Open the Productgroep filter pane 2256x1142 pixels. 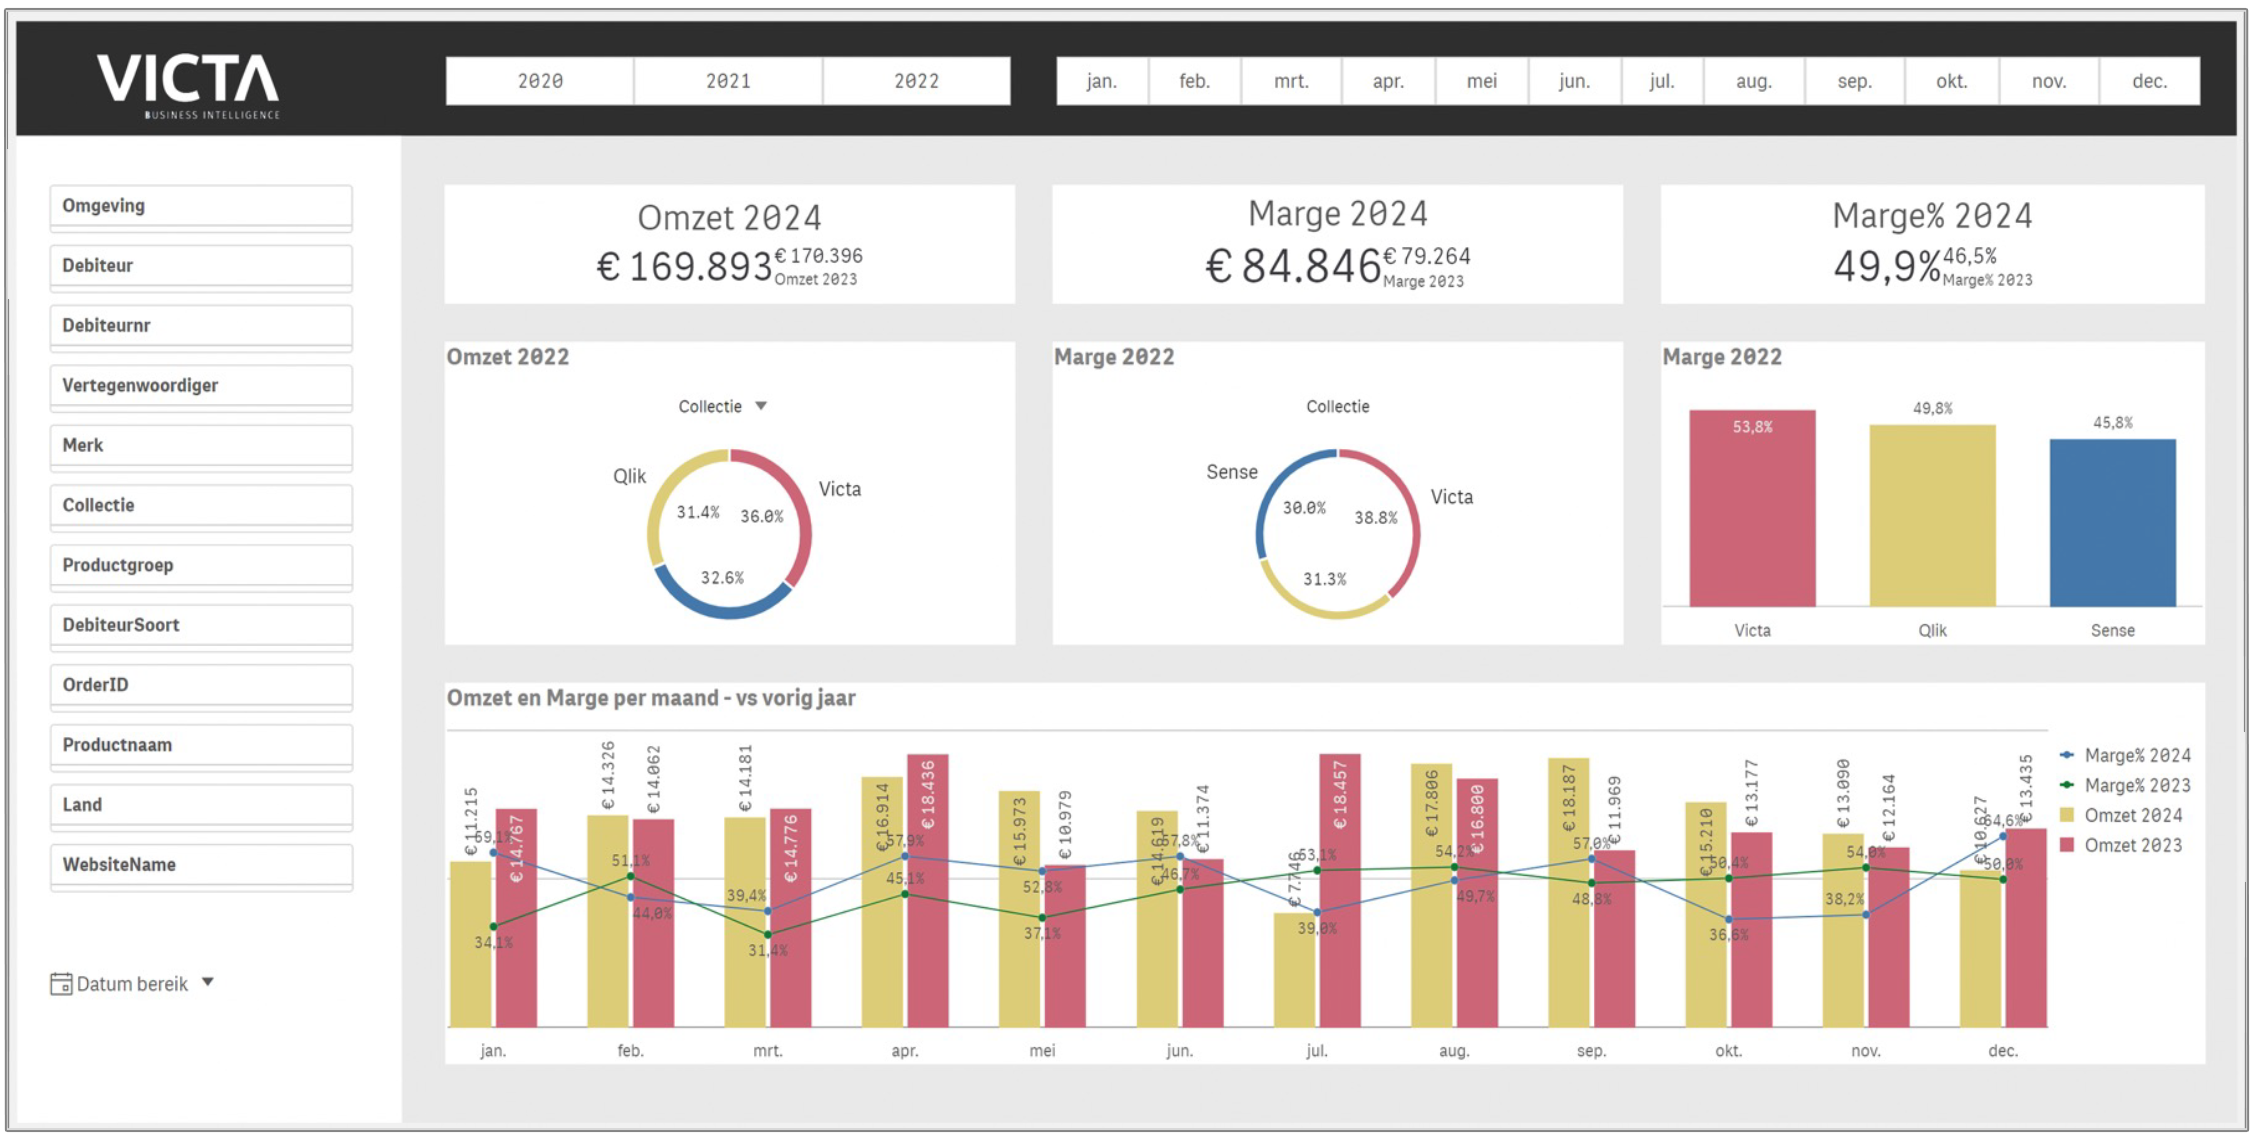[x=201, y=567]
